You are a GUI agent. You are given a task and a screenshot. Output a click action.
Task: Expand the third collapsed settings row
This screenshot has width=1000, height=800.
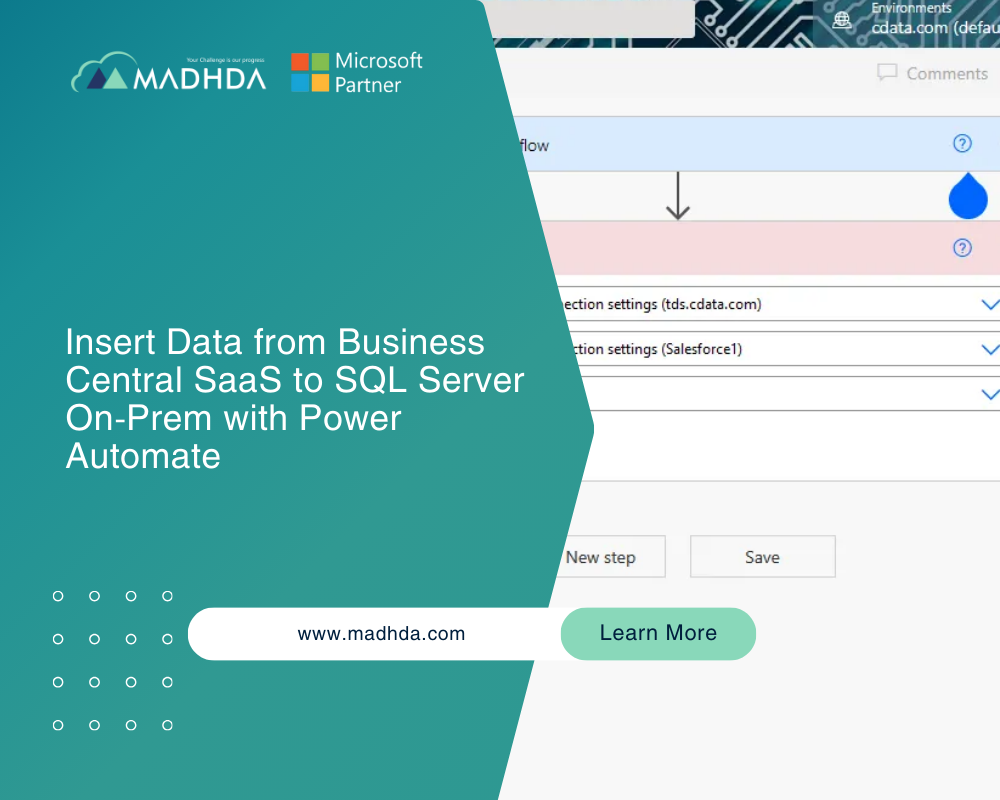[x=990, y=394]
